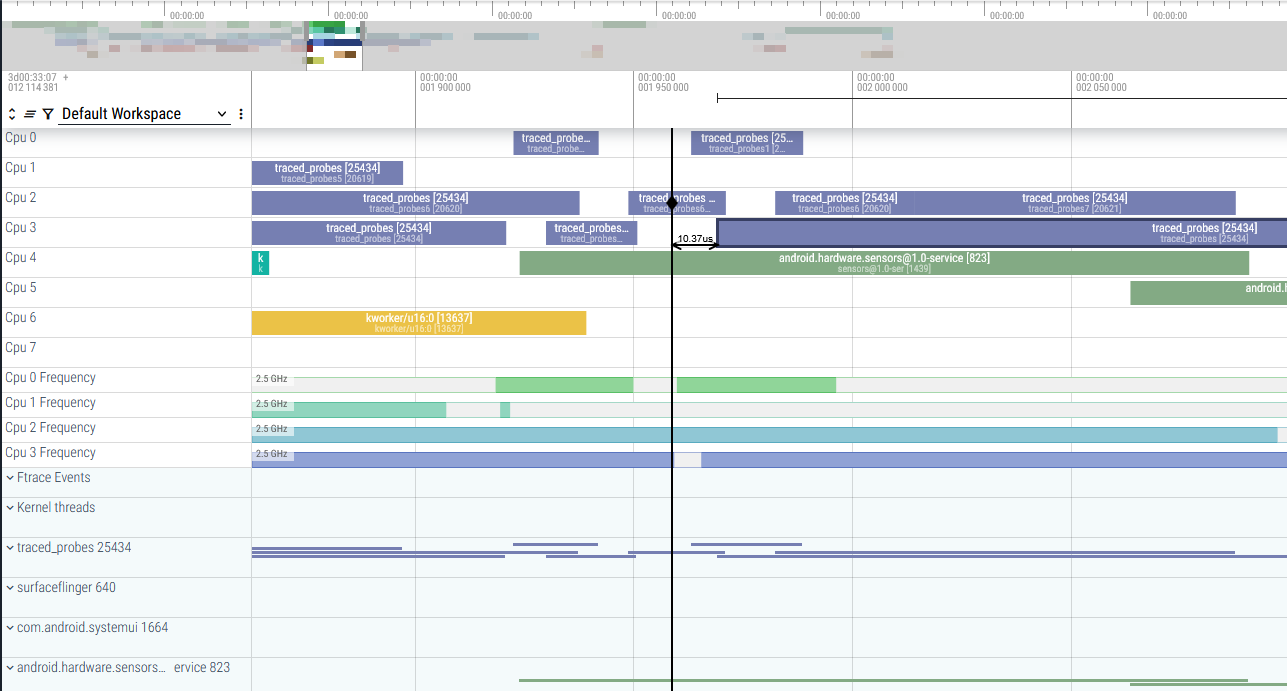
Task: Select the android slice on Cpu 5
Action: point(1208,293)
